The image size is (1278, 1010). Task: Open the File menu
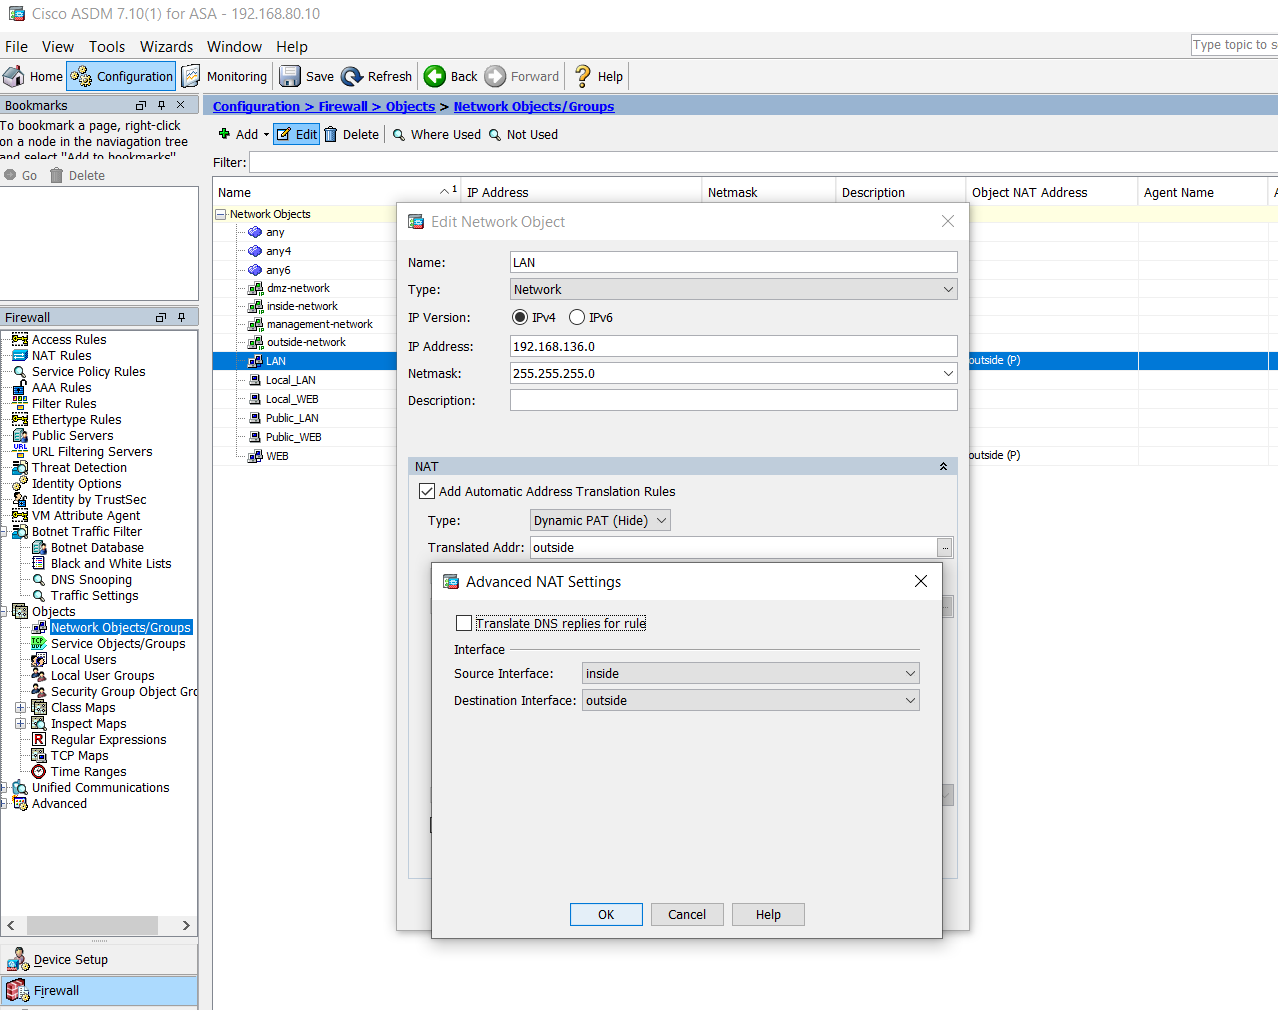[x=17, y=47]
